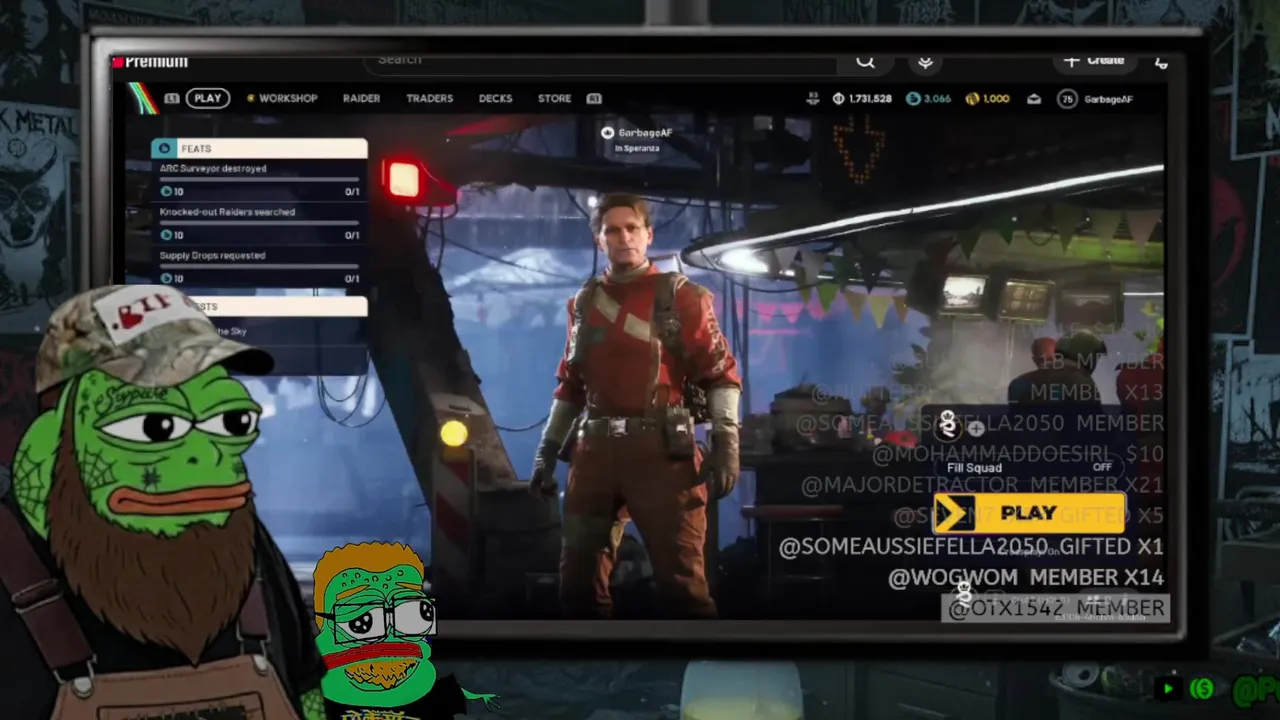Select the FEATS panel header
This screenshot has width=1280, height=720.
(x=259, y=148)
